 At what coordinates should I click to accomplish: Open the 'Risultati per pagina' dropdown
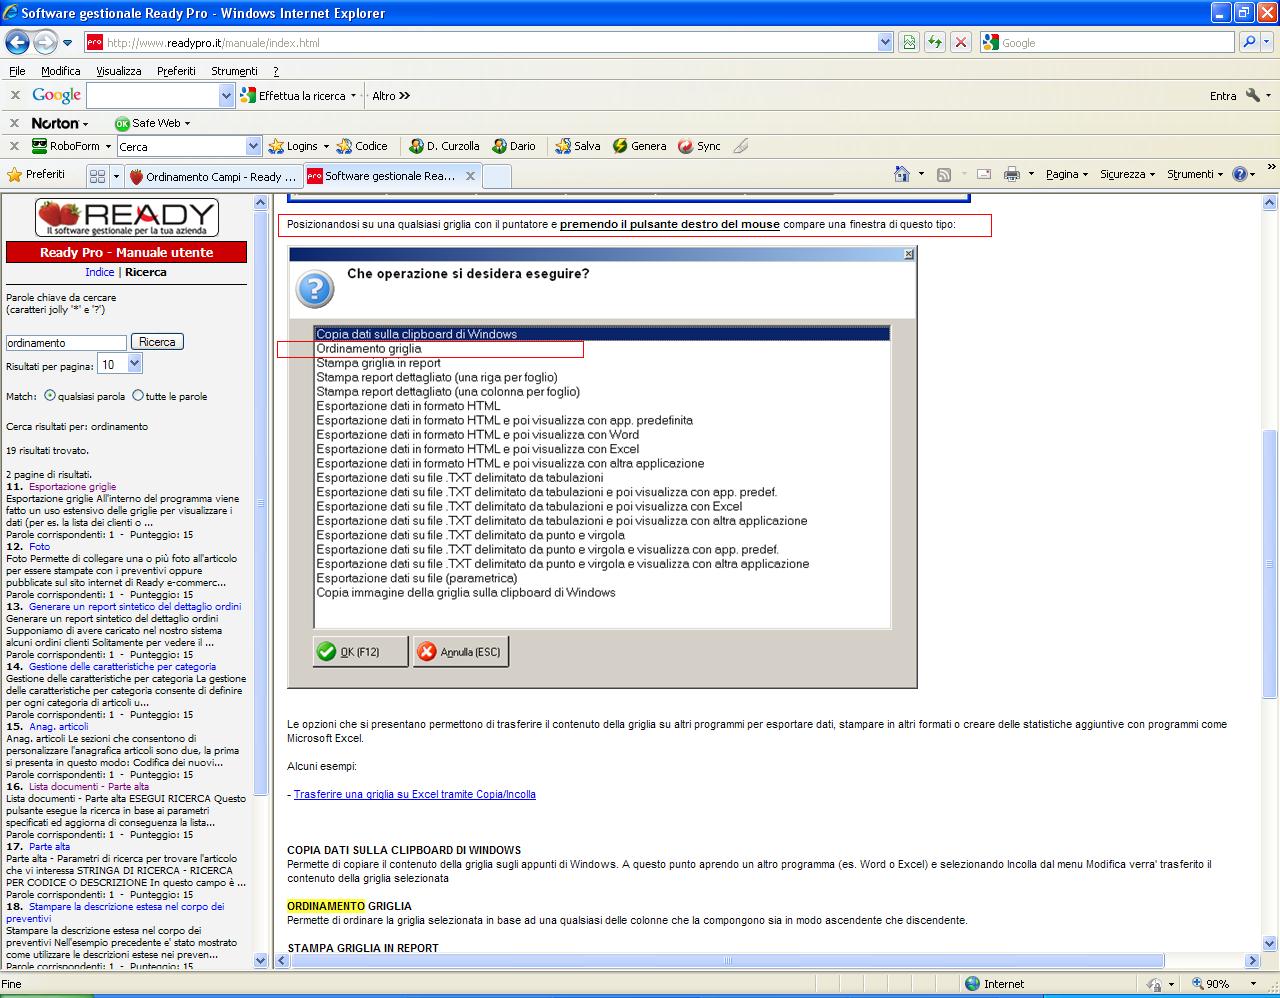point(135,365)
